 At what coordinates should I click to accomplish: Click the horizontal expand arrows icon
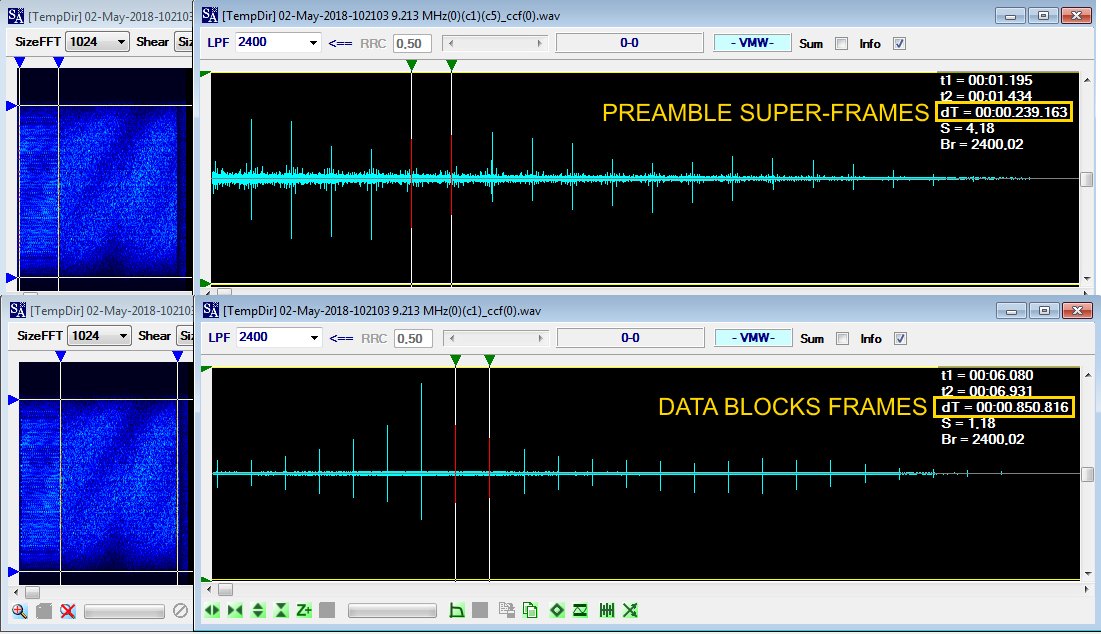212,610
